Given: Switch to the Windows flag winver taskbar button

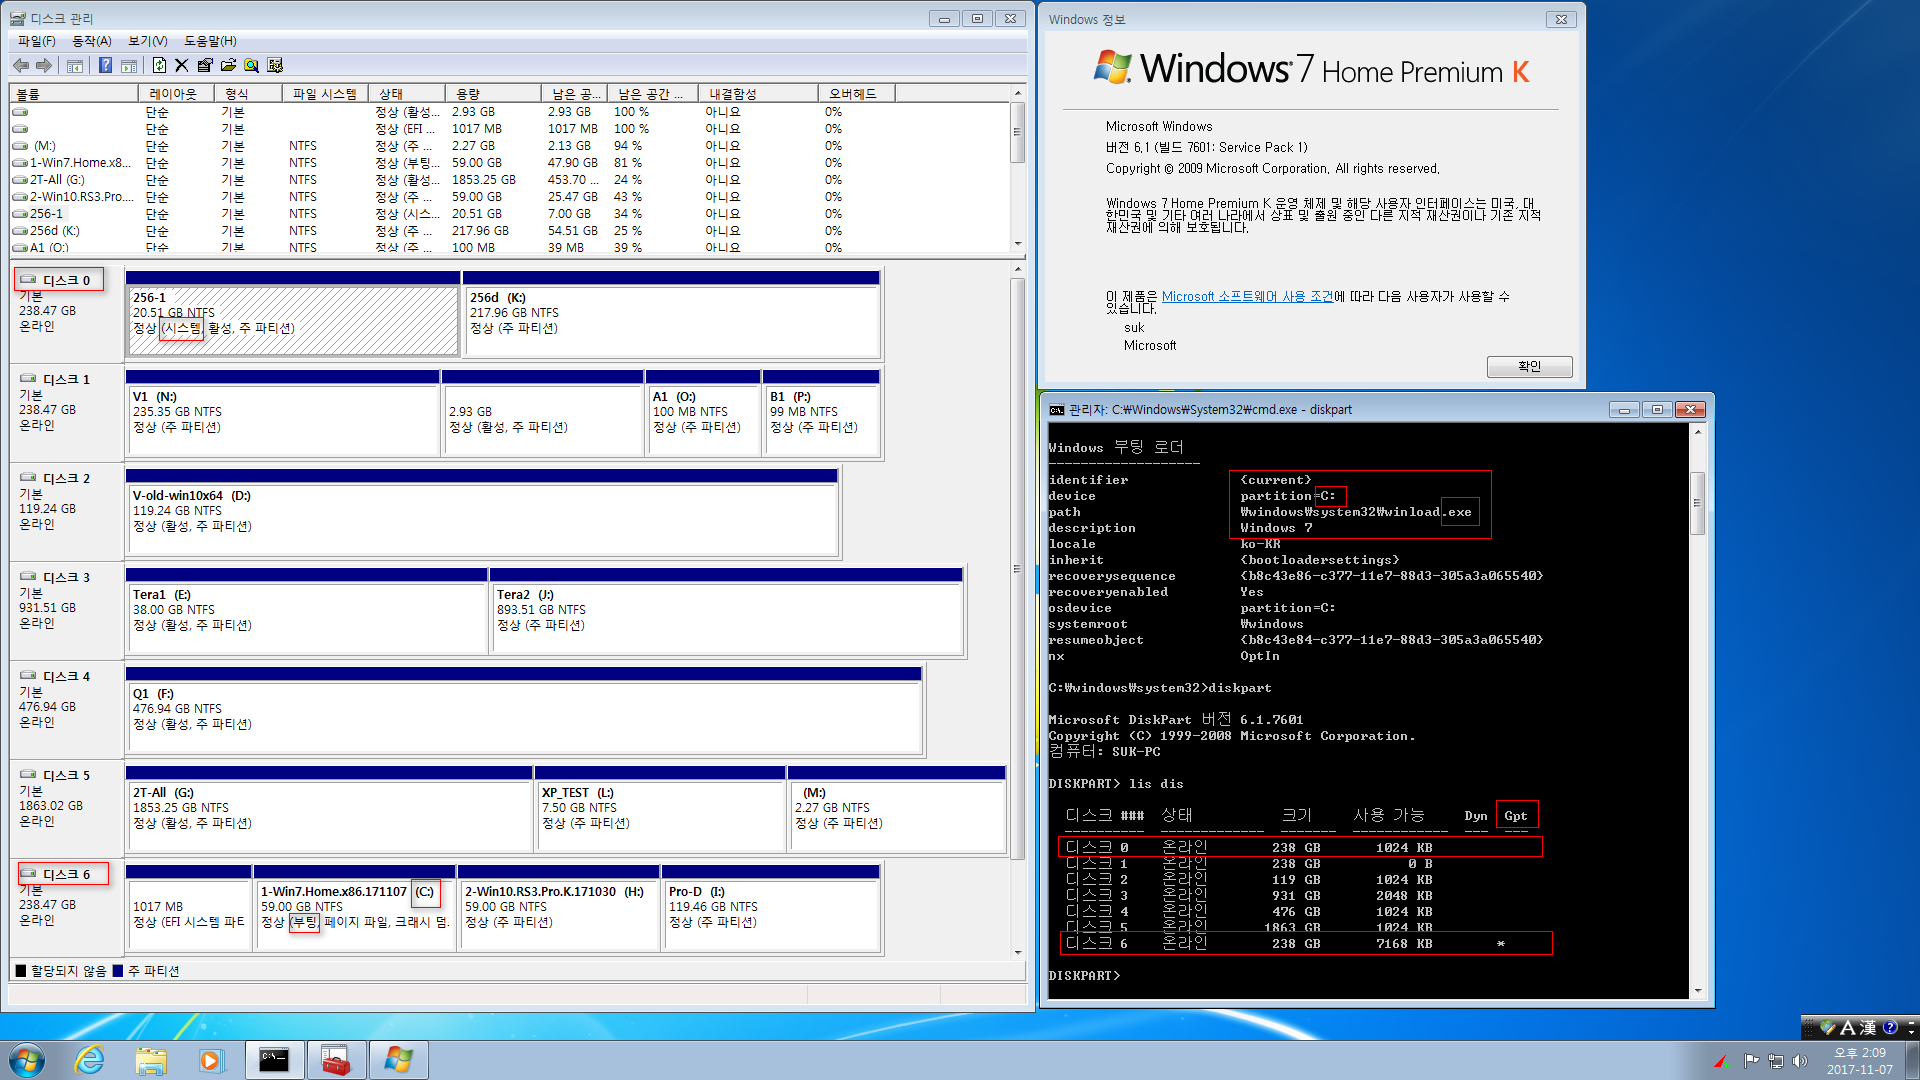Looking at the screenshot, I should pyautogui.click(x=398, y=1060).
